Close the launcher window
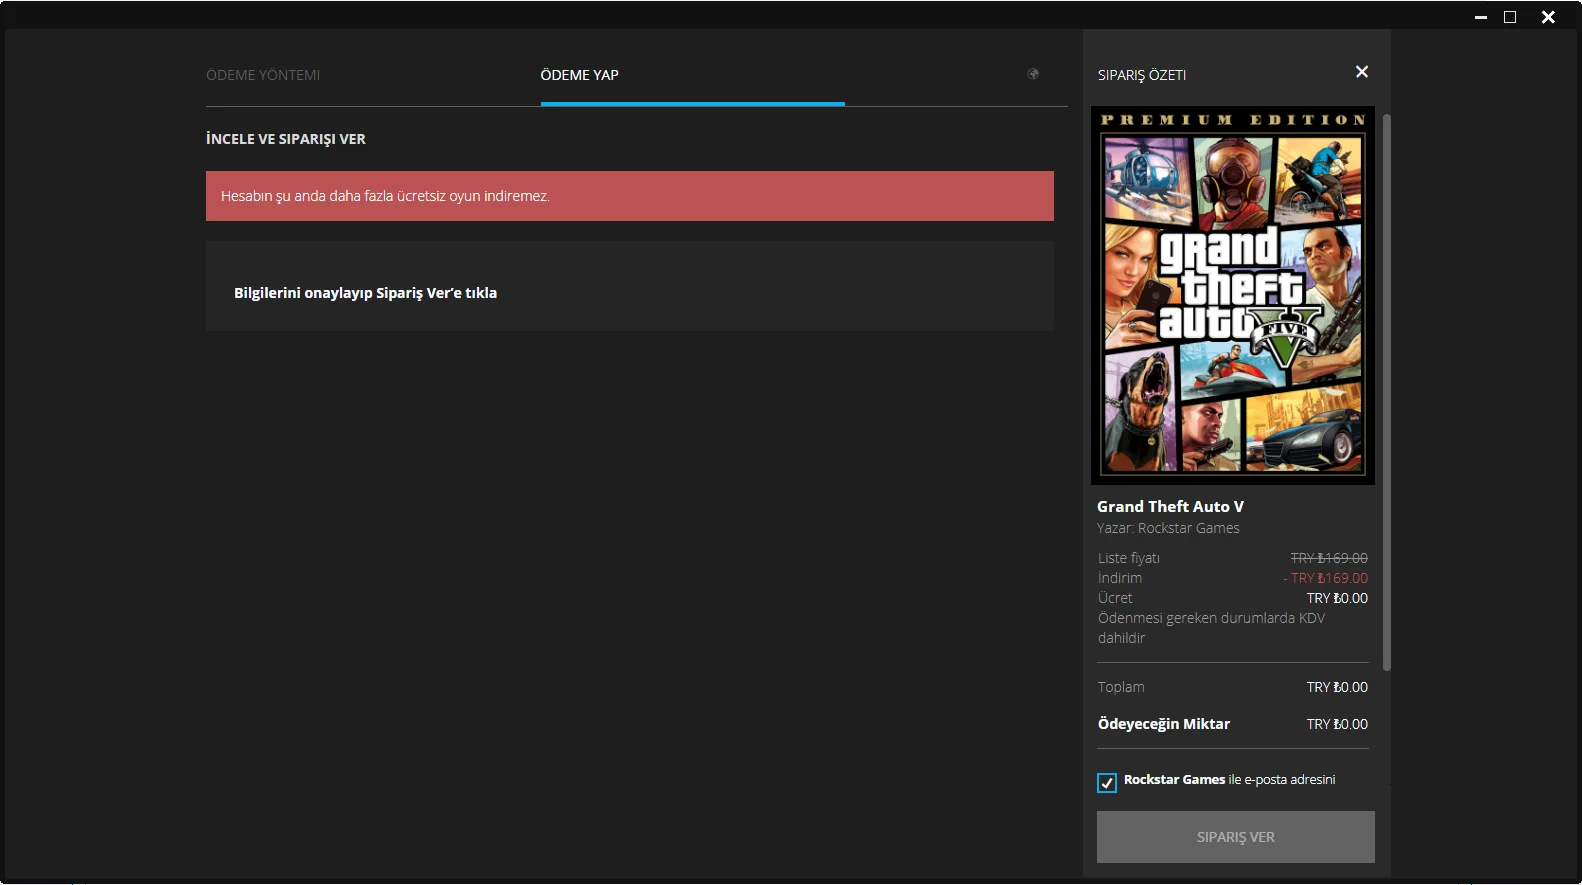This screenshot has width=1582, height=885. point(1548,17)
